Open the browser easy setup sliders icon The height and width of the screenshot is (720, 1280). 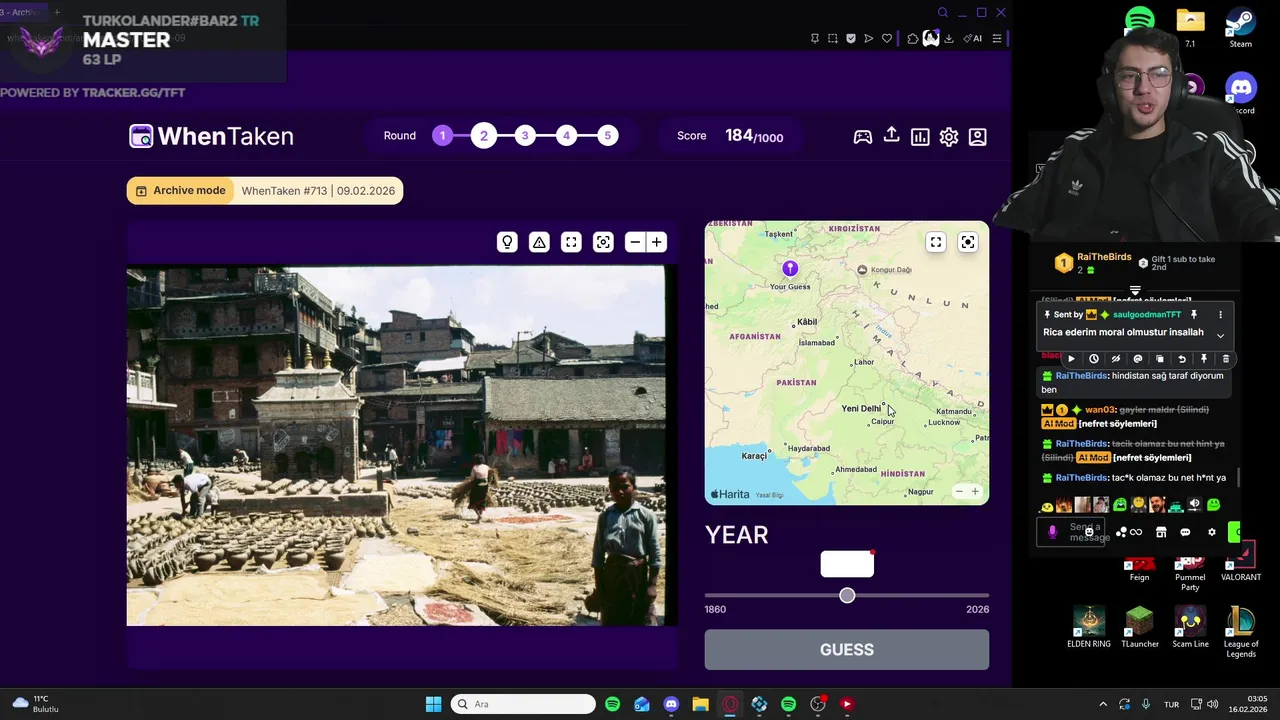tap(997, 38)
